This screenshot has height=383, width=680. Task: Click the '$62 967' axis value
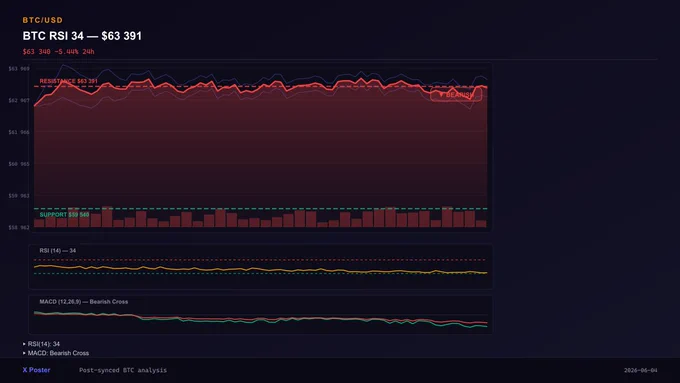point(19,100)
